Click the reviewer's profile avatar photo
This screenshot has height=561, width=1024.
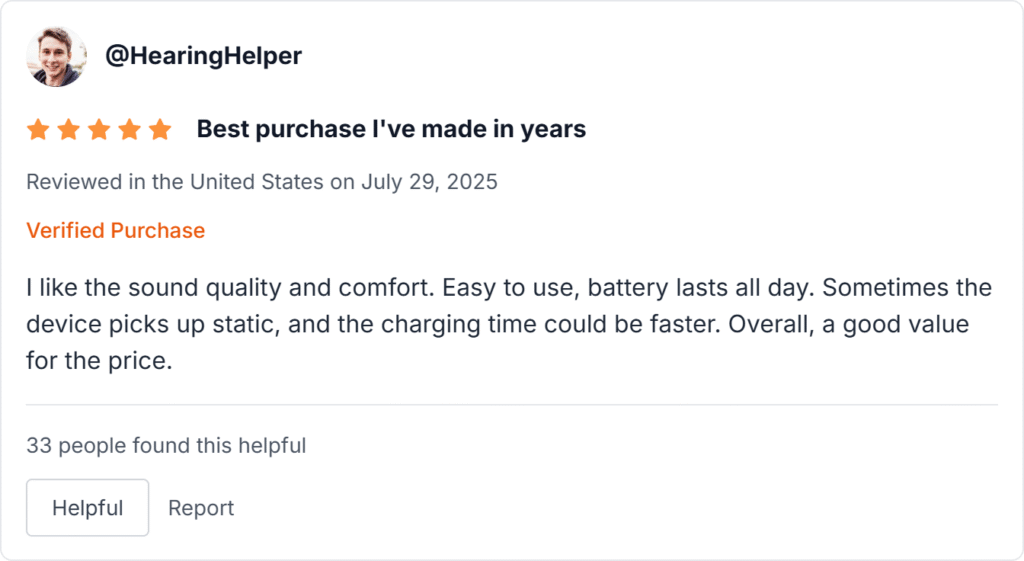(x=56, y=56)
